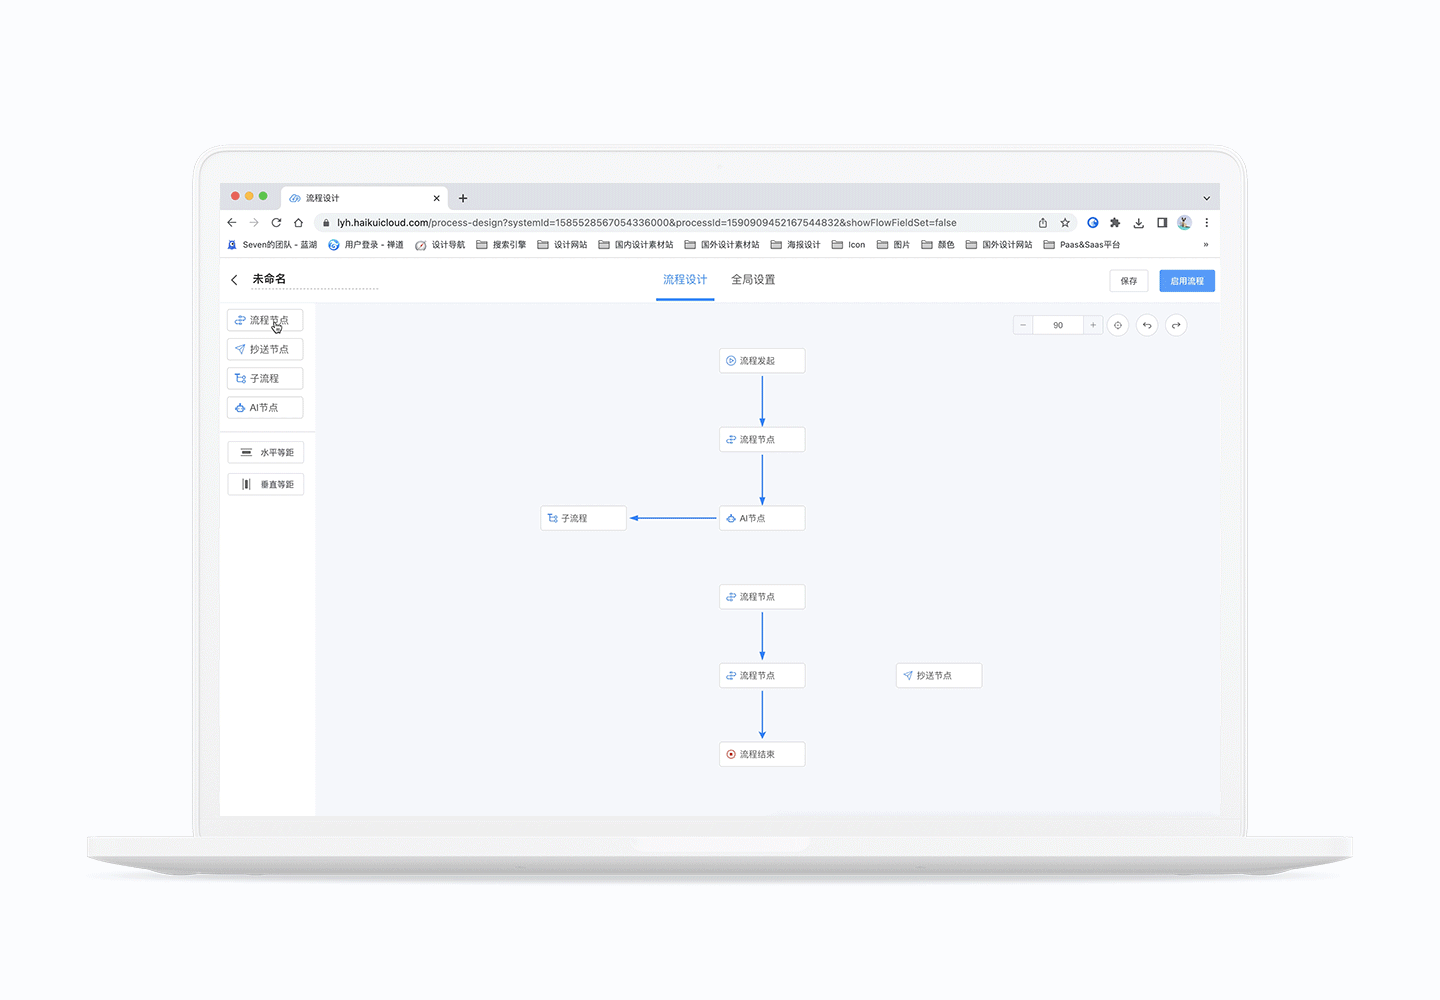Open the 设计网站 bookmark folder
The width and height of the screenshot is (1440, 1000).
(x=562, y=245)
